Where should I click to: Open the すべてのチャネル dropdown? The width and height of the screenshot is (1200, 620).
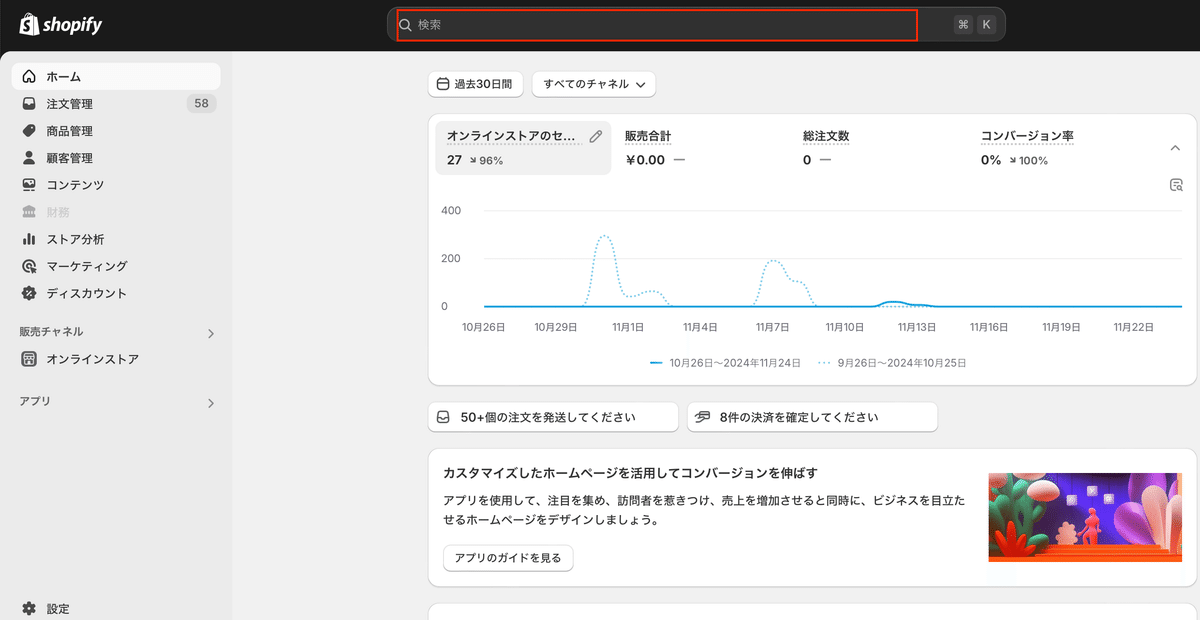coord(594,84)
